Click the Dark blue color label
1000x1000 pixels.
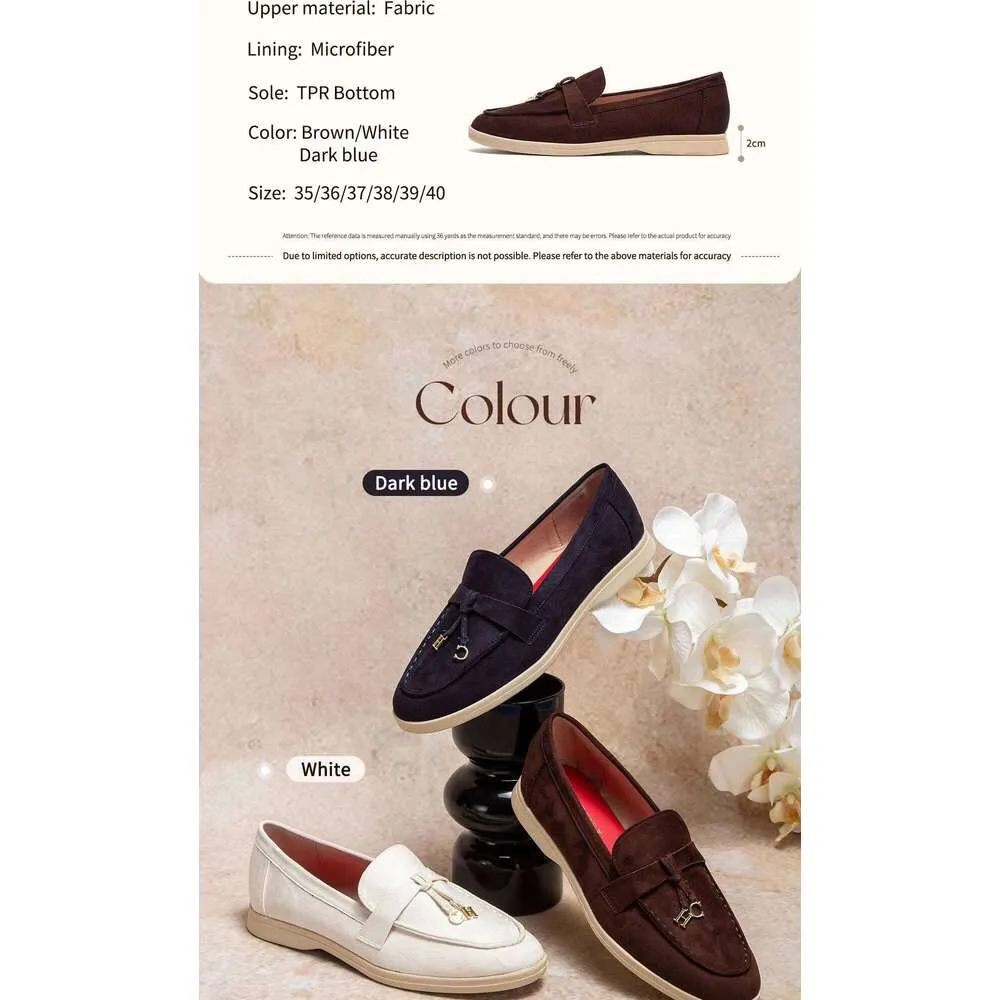click(x=415, y=483)
